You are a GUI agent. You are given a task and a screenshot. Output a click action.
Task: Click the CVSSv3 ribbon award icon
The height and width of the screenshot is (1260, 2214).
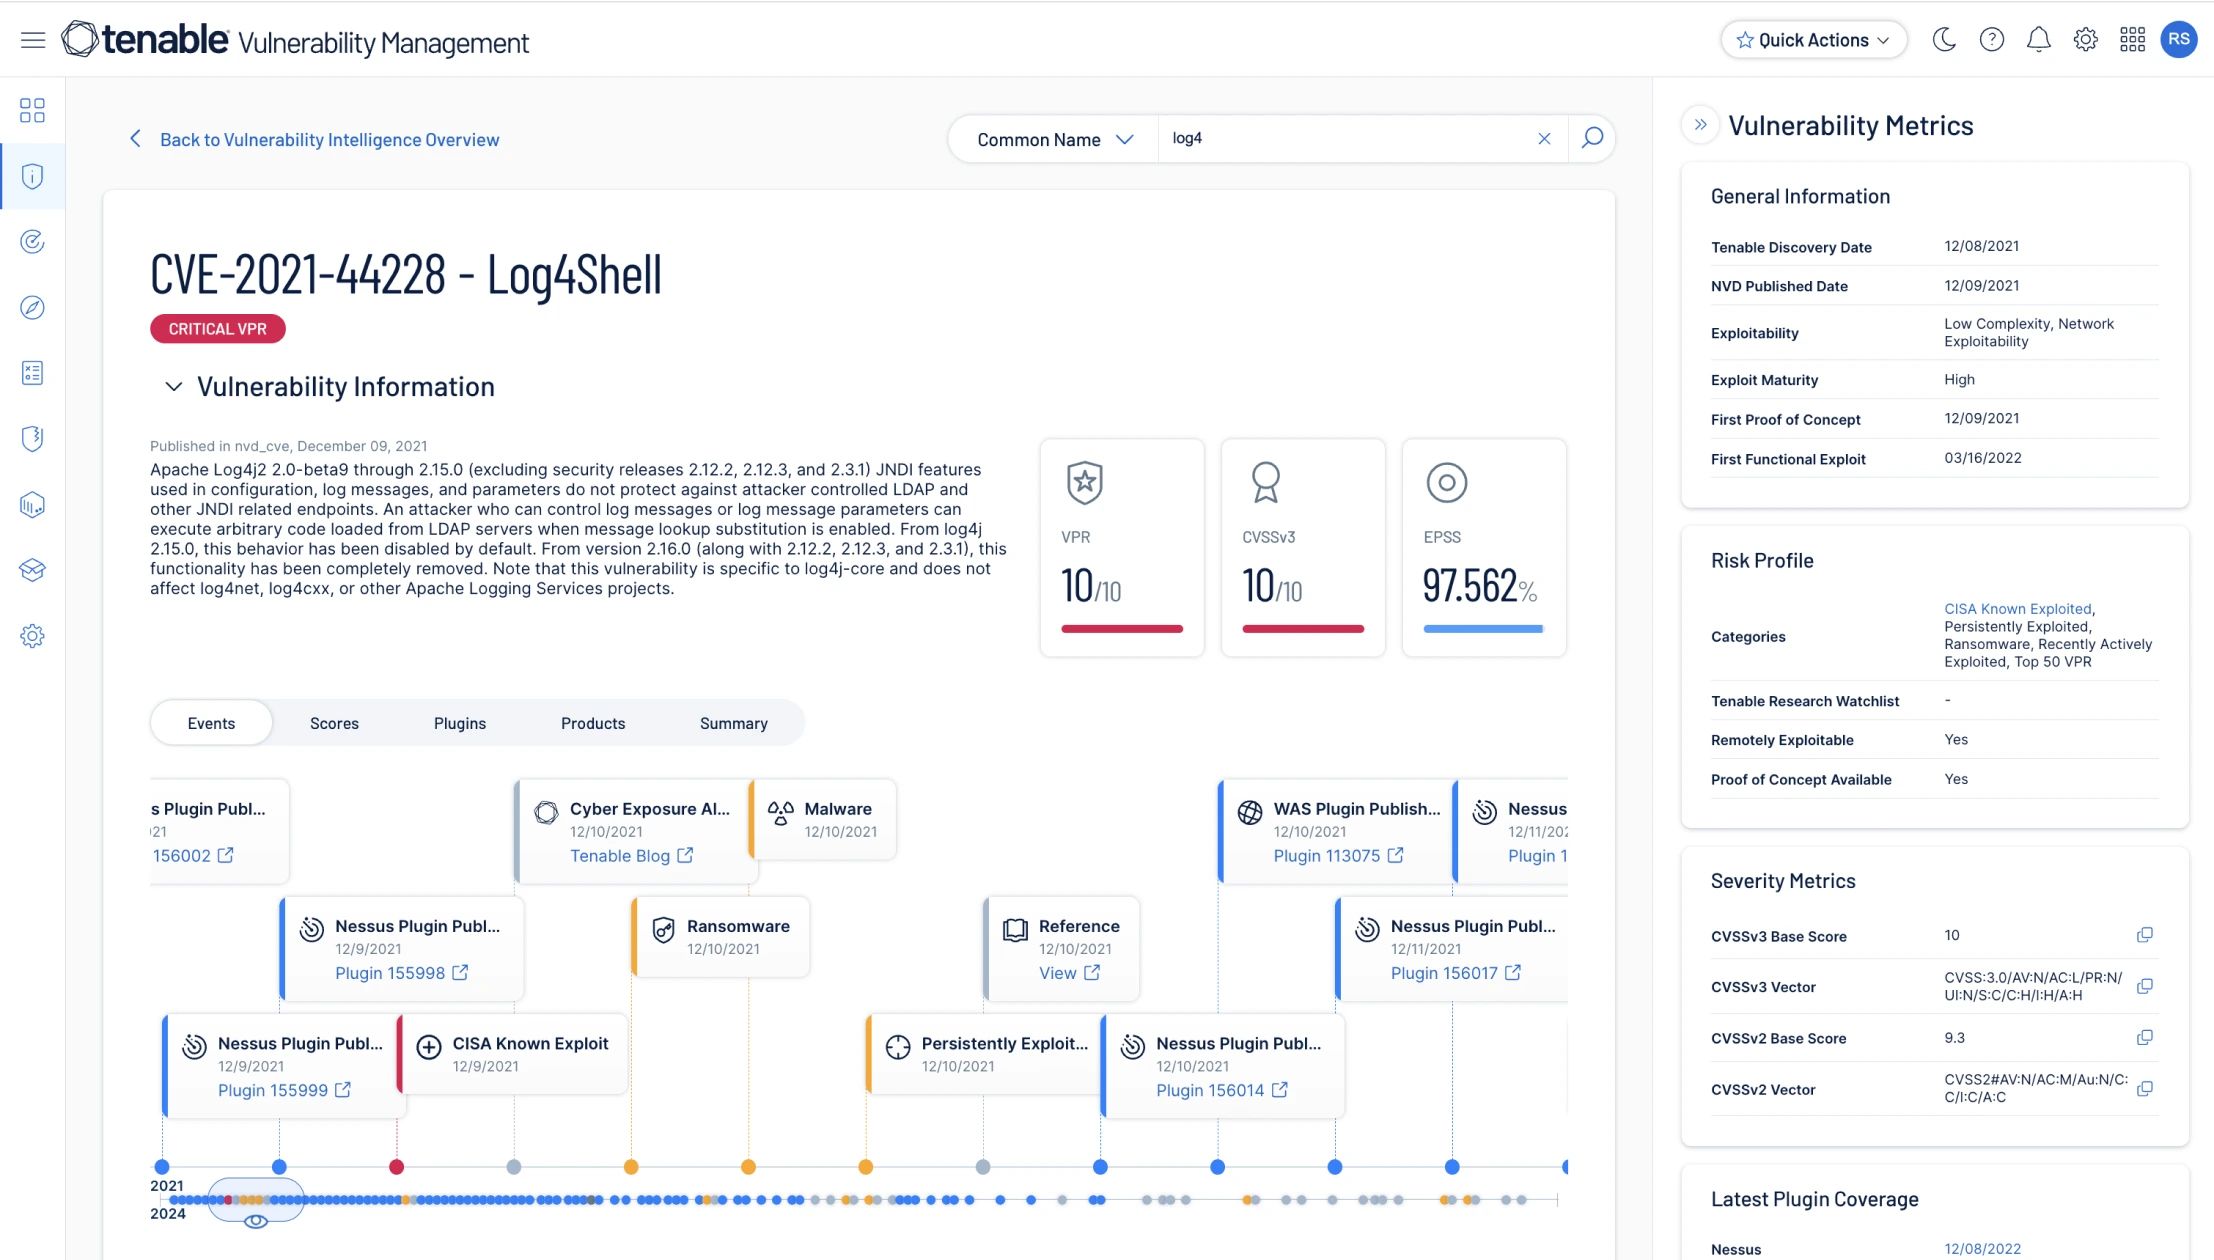(x=1265, y=482)
